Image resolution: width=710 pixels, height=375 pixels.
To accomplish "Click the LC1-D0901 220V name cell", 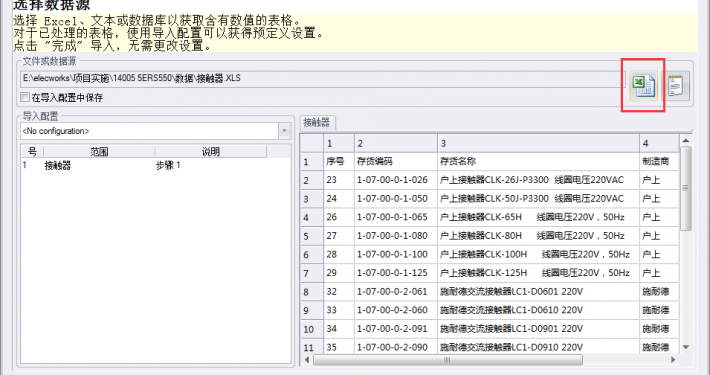I will coord(538,329).
